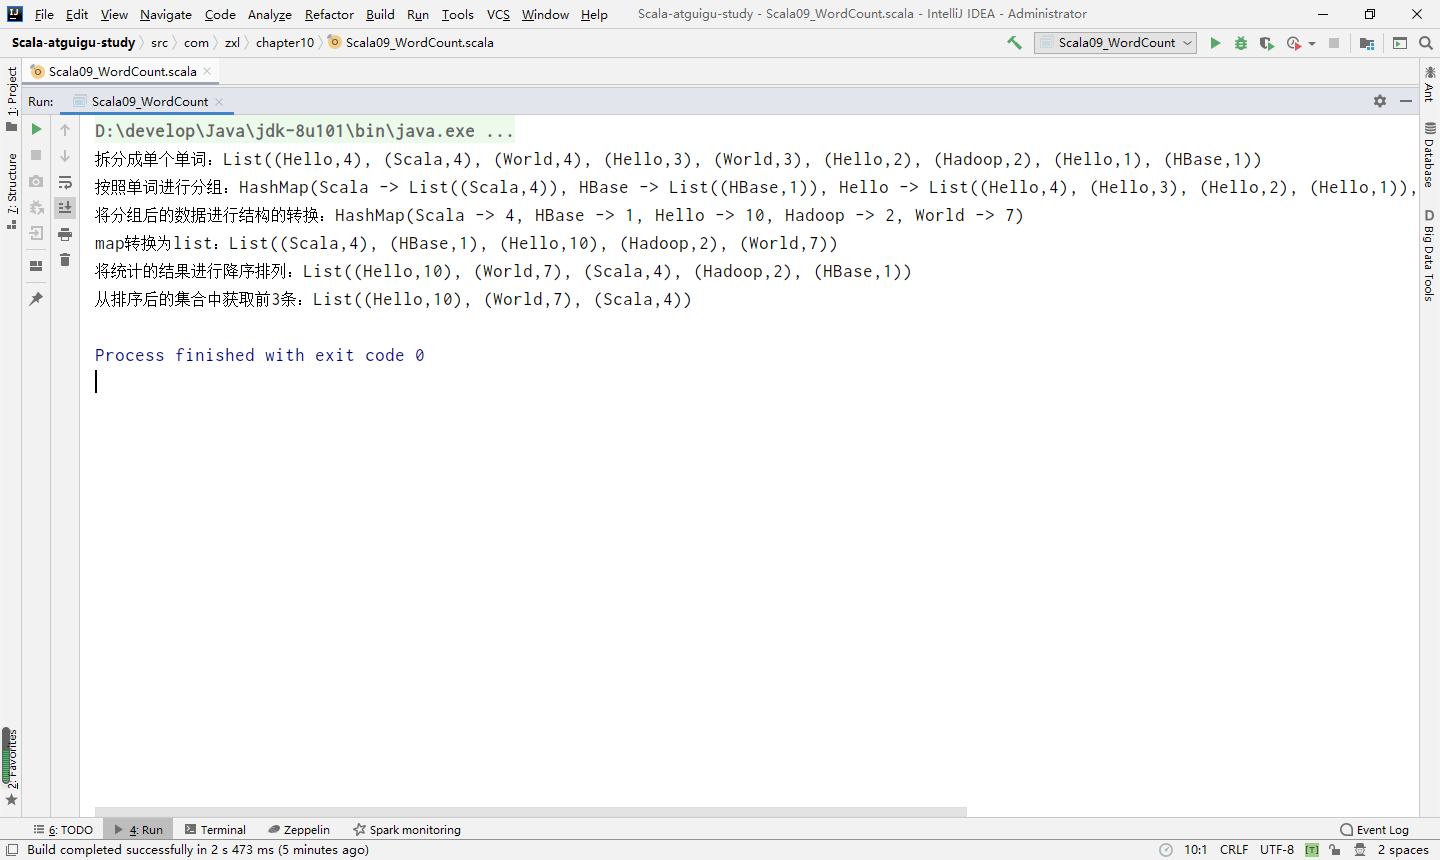Open the 1: Project tool window
Image resolution: width=1440 pixels, height=860 pixels.
pyautogui.click(x=11, y=99)
